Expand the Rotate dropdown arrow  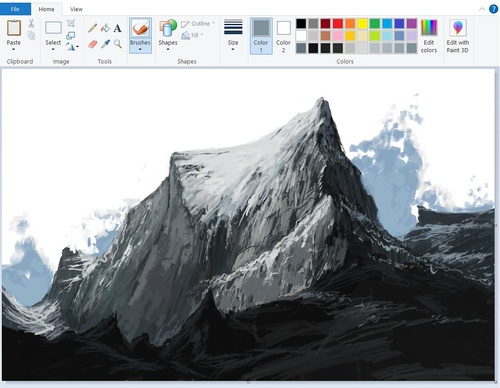(78, 47)
